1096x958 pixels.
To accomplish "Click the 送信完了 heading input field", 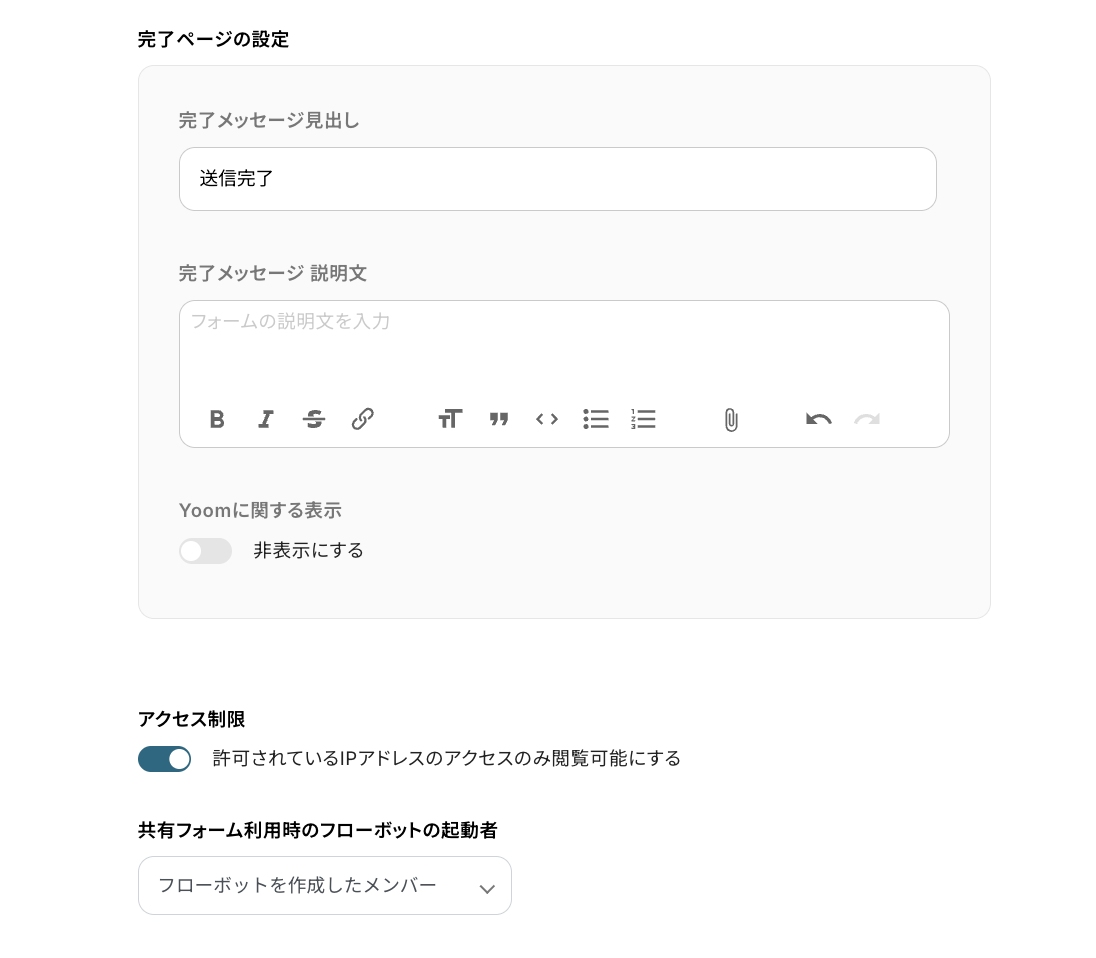I will pos(557,179).
